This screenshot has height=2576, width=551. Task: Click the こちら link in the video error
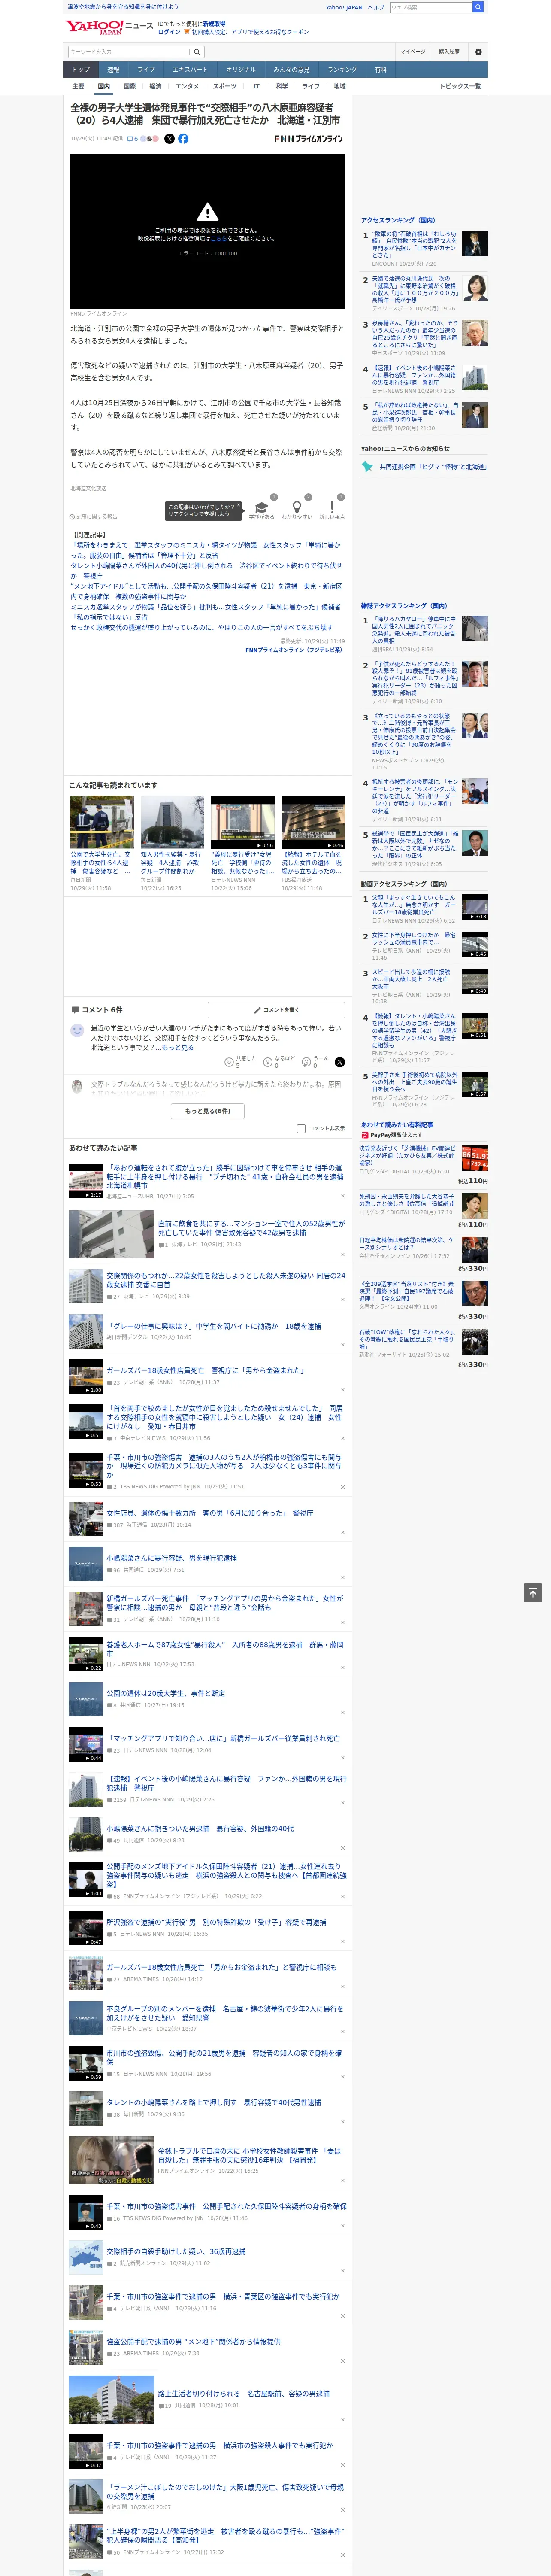218,239
